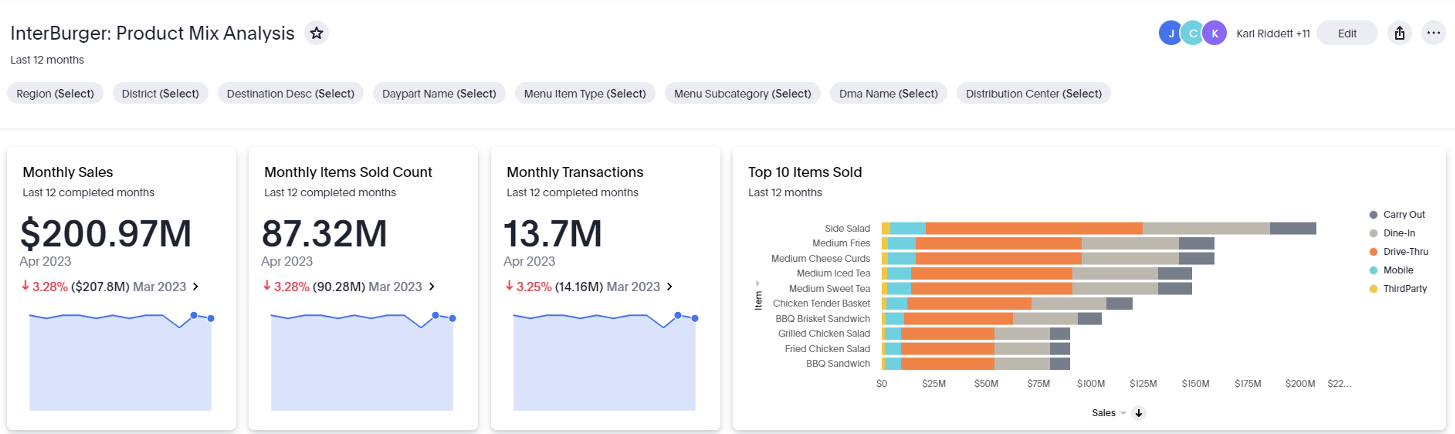
Task: Click the 87.32M items sold value
Action: coord(325,233)
